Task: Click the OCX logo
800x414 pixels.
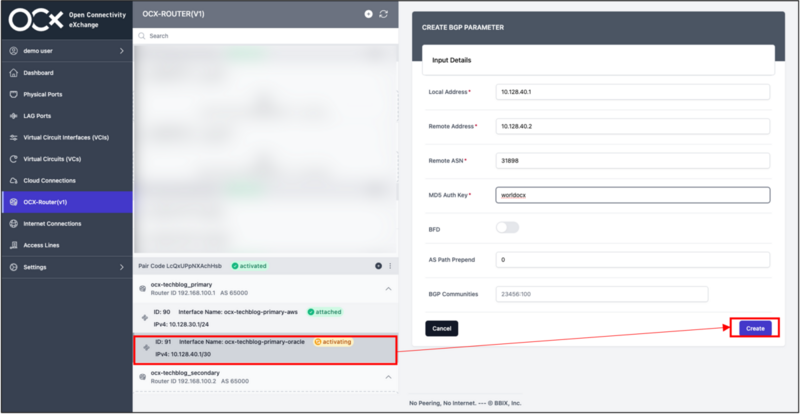Action: click(36, 19)
